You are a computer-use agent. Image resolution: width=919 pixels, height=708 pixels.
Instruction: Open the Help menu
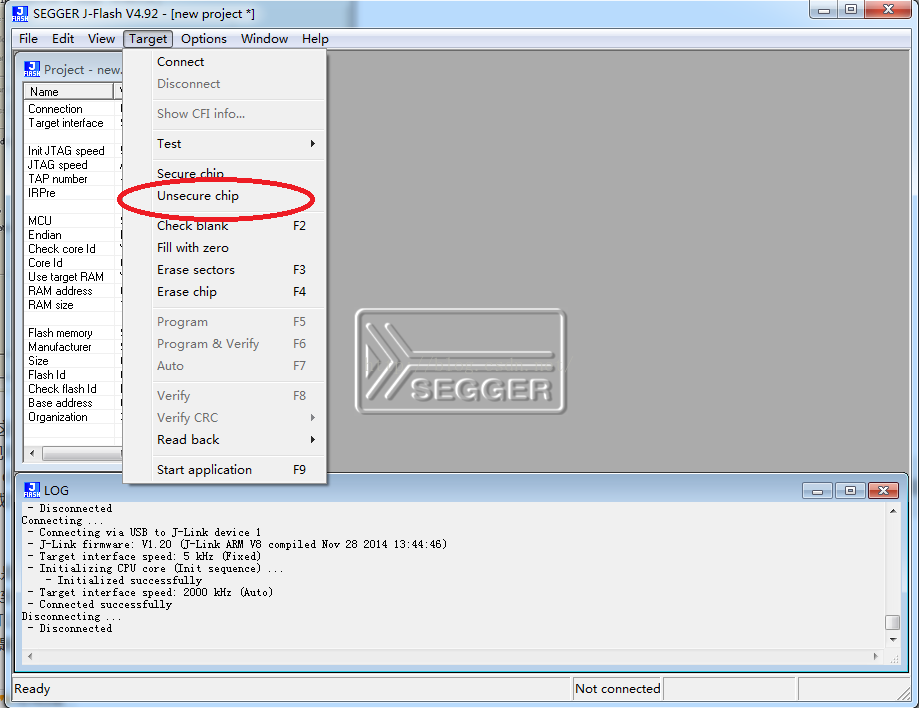pyautogui.click(x=315, y=39)
